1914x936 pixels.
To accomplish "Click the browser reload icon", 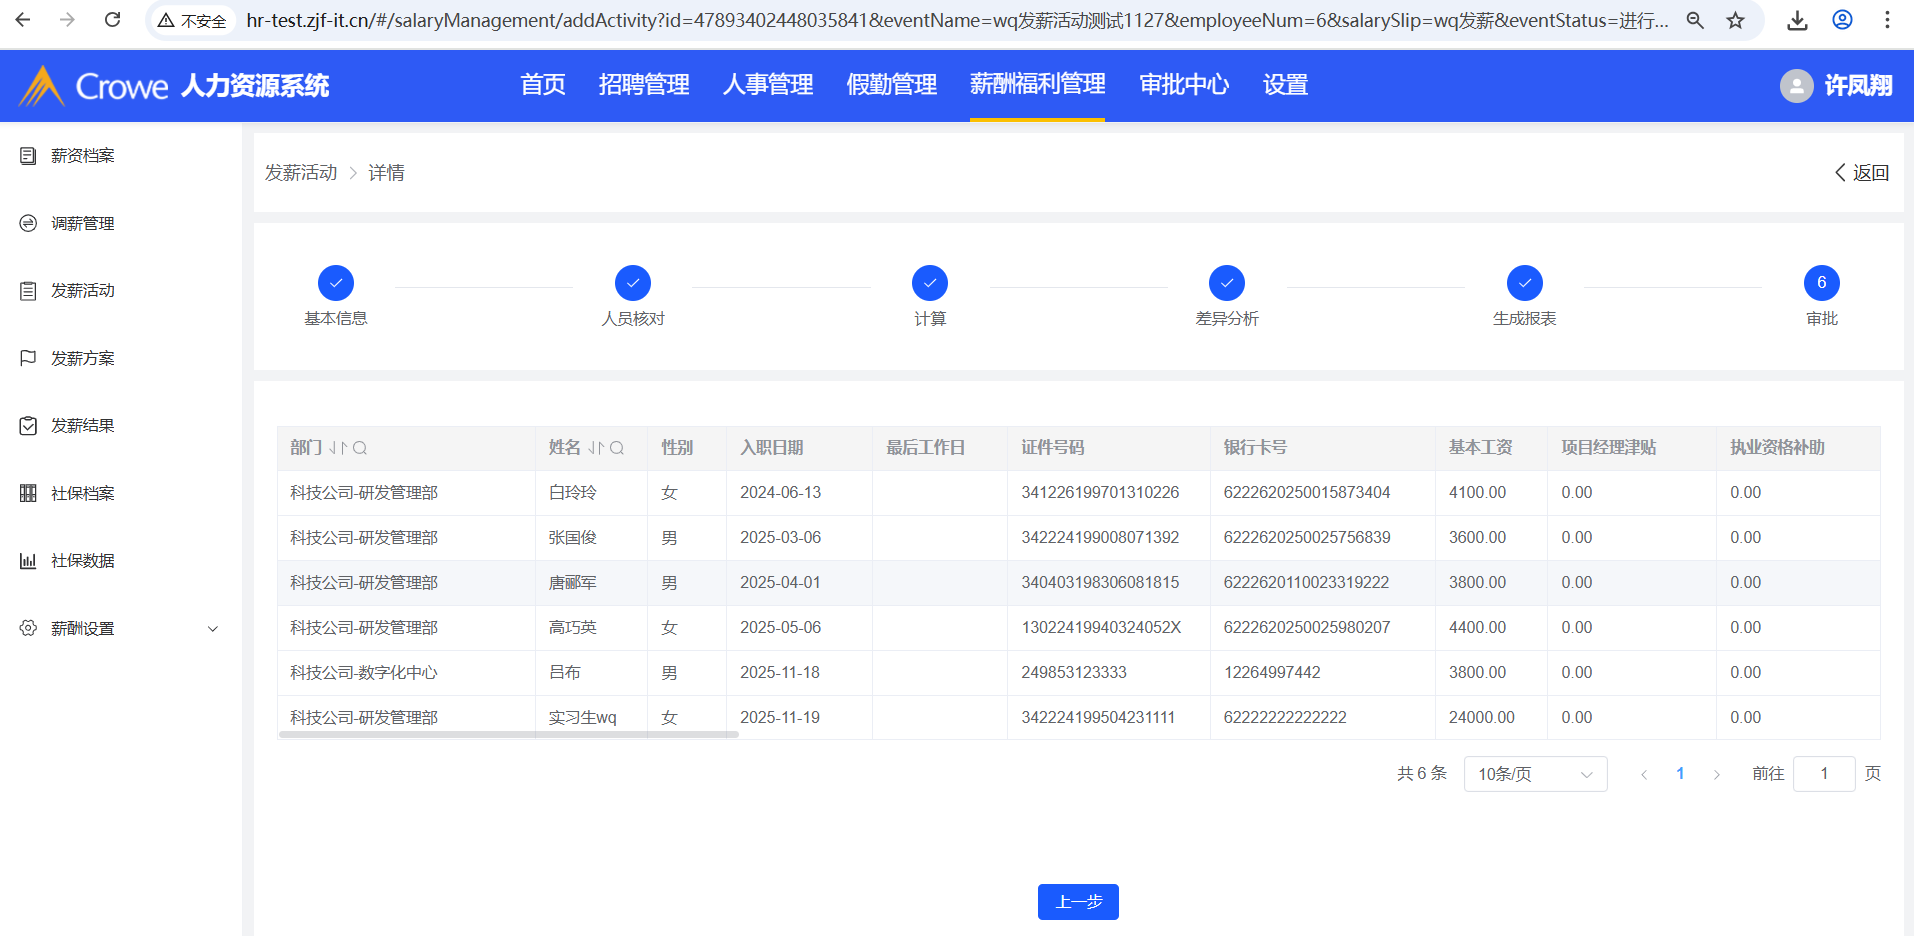I will (113, 20).
